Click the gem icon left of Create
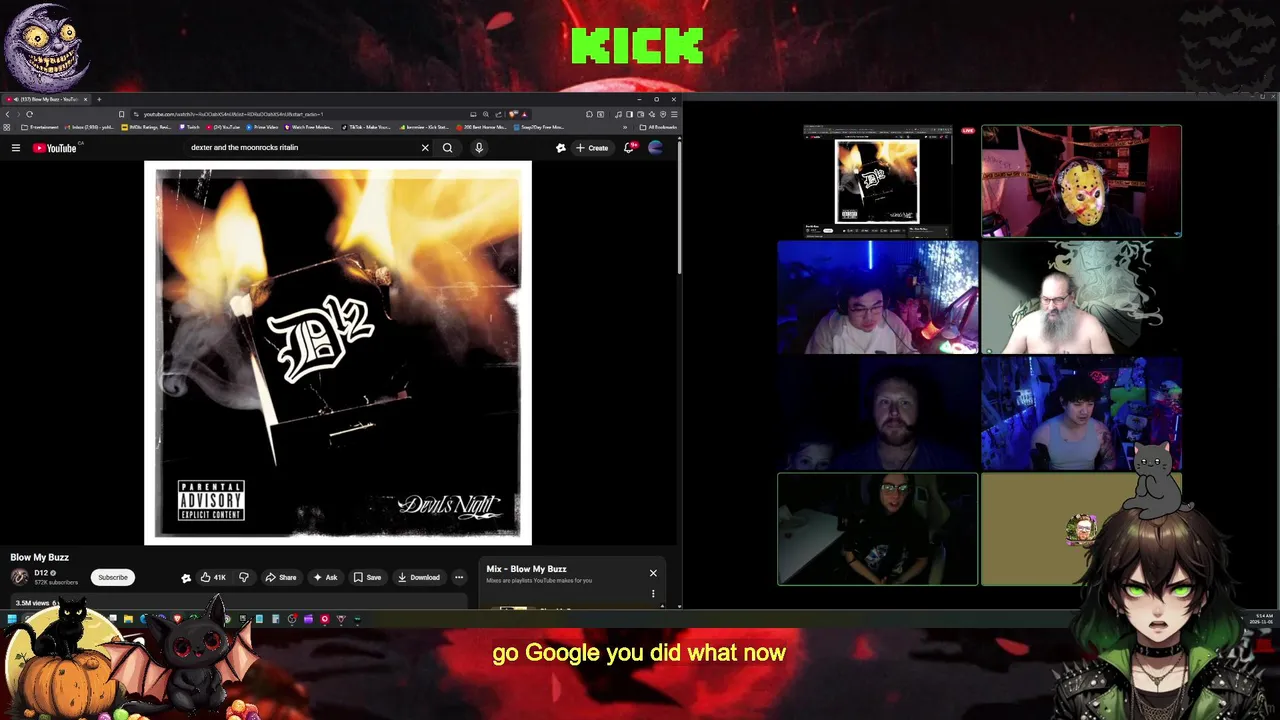 pyautogui.click(x=561, y=148)
